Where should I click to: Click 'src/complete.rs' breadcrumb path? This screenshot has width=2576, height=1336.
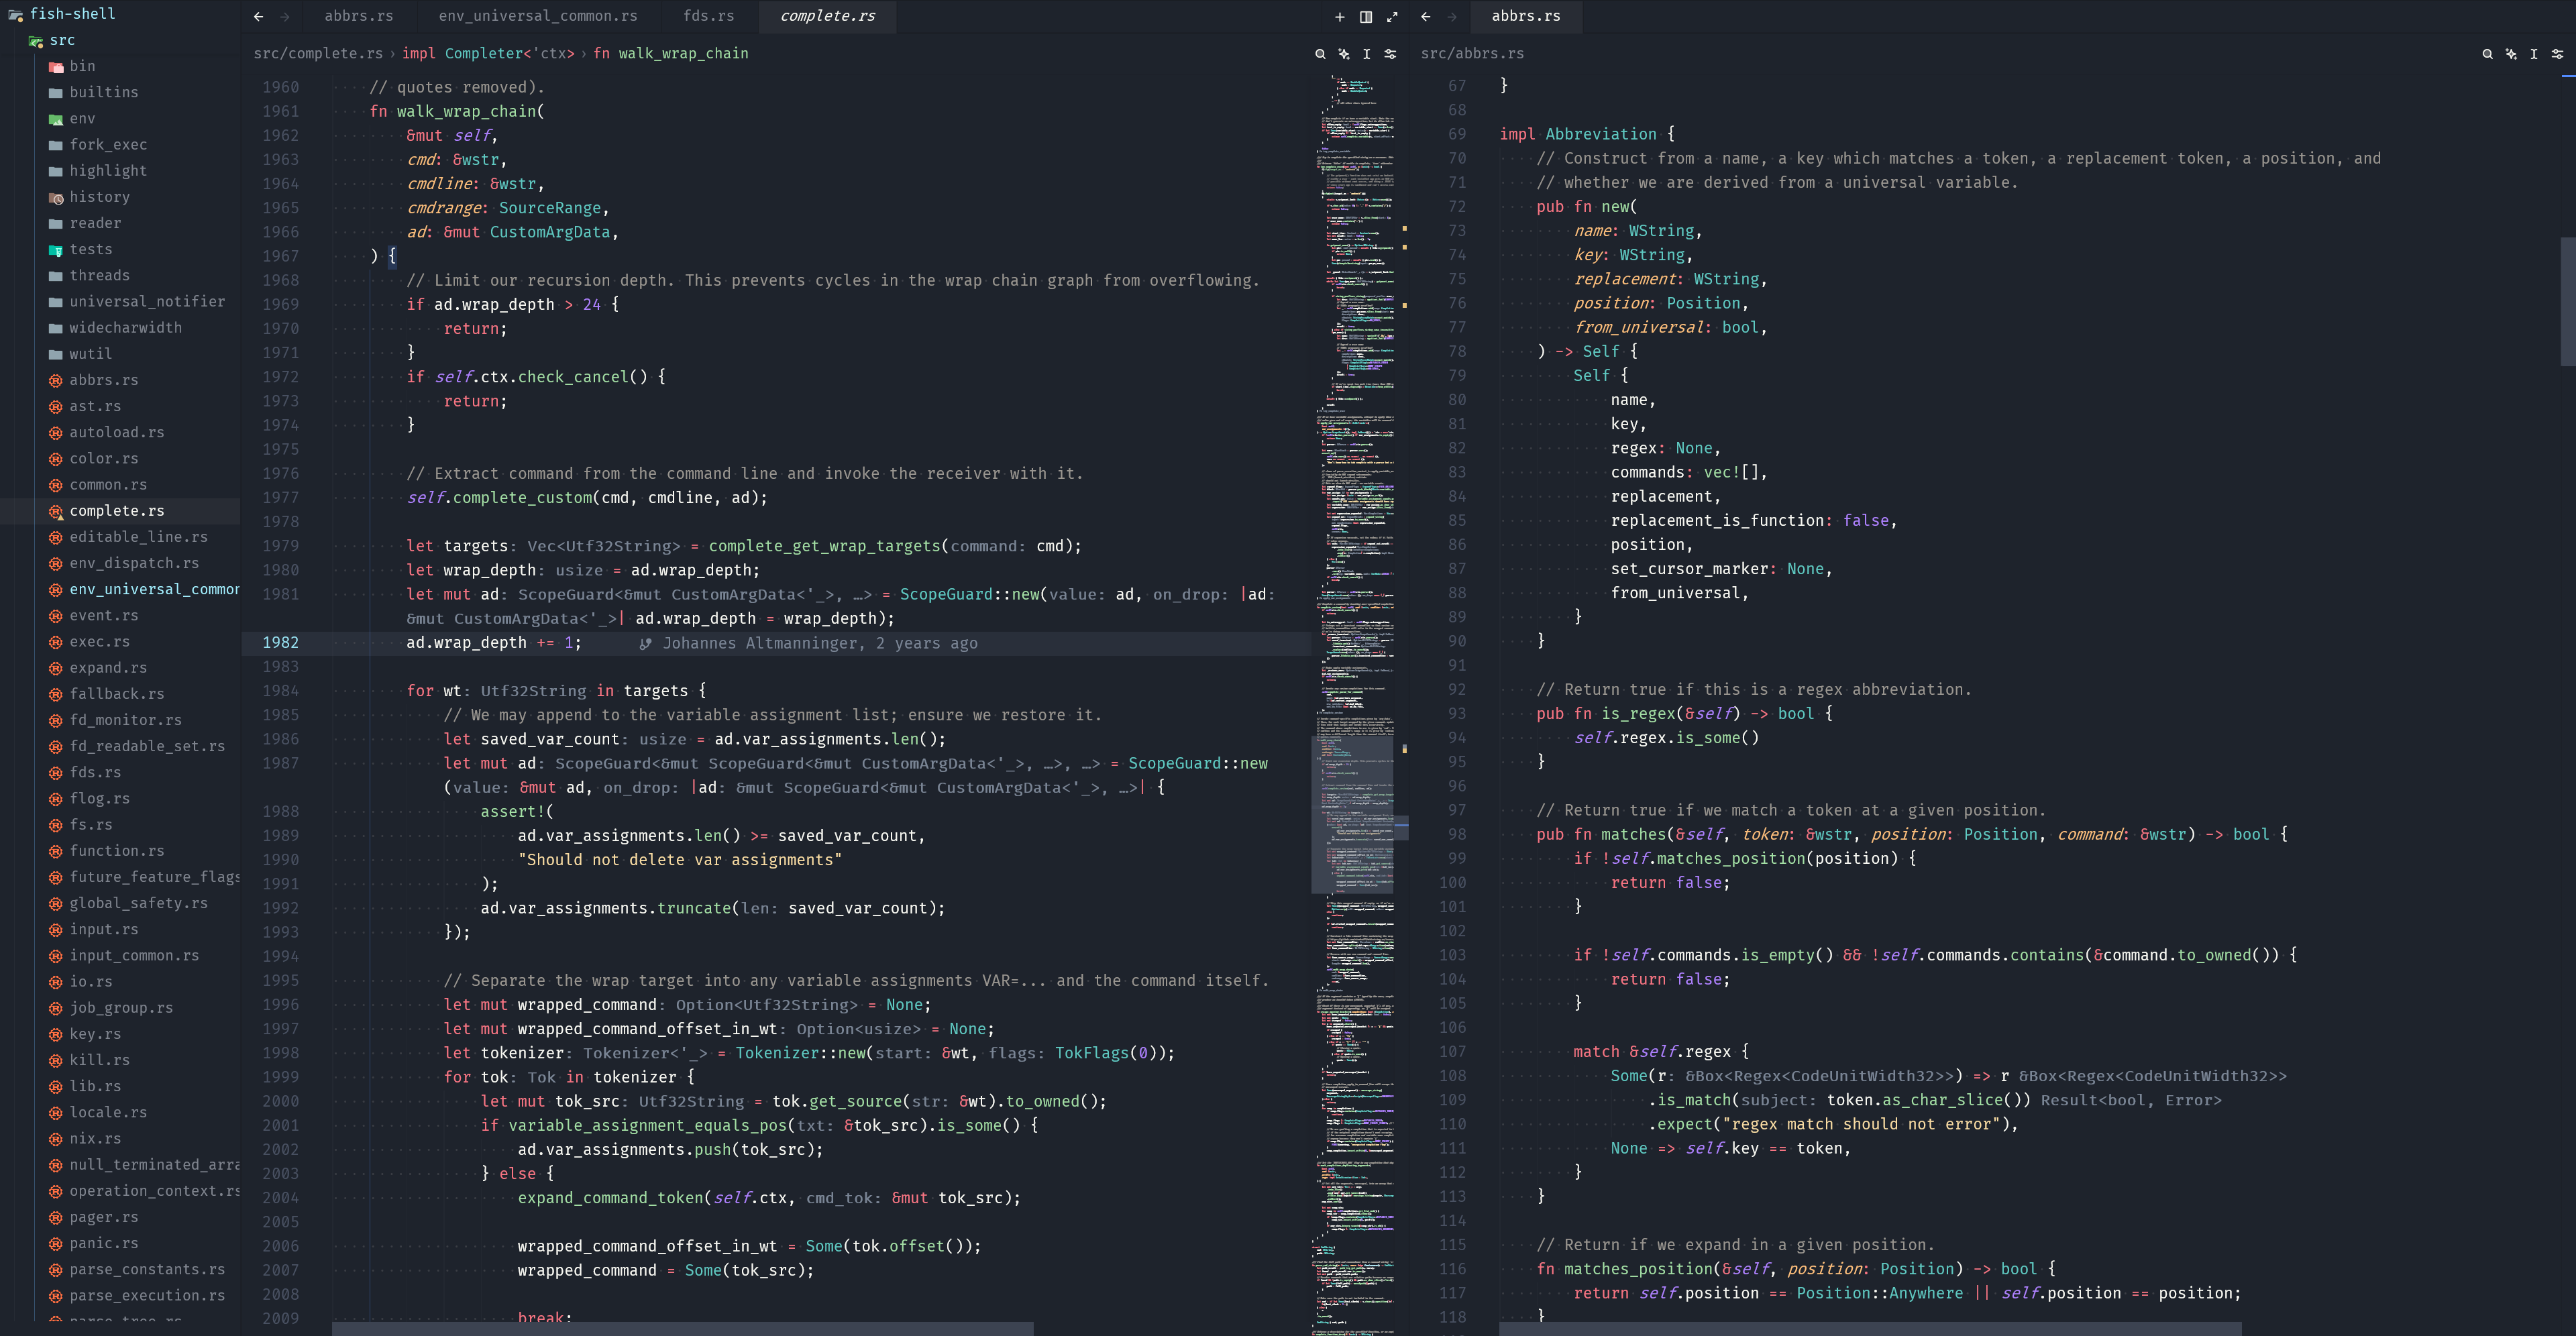(318, 54)
